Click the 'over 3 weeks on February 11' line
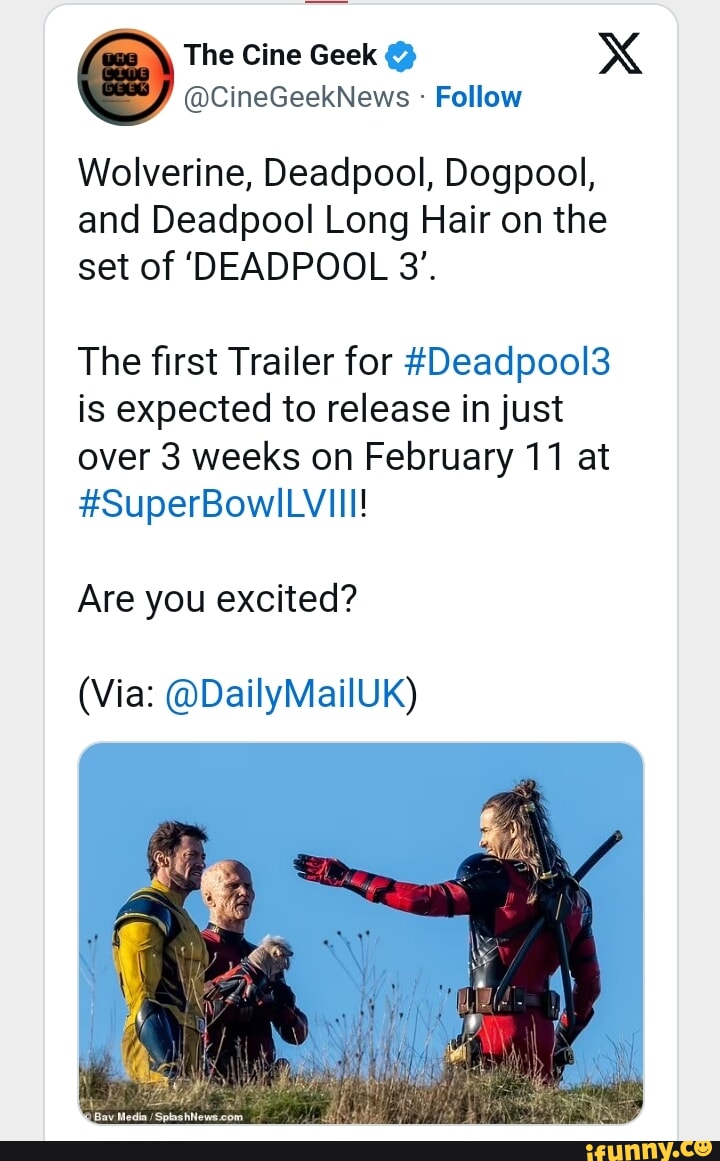720x1161 pixels. 343,457
